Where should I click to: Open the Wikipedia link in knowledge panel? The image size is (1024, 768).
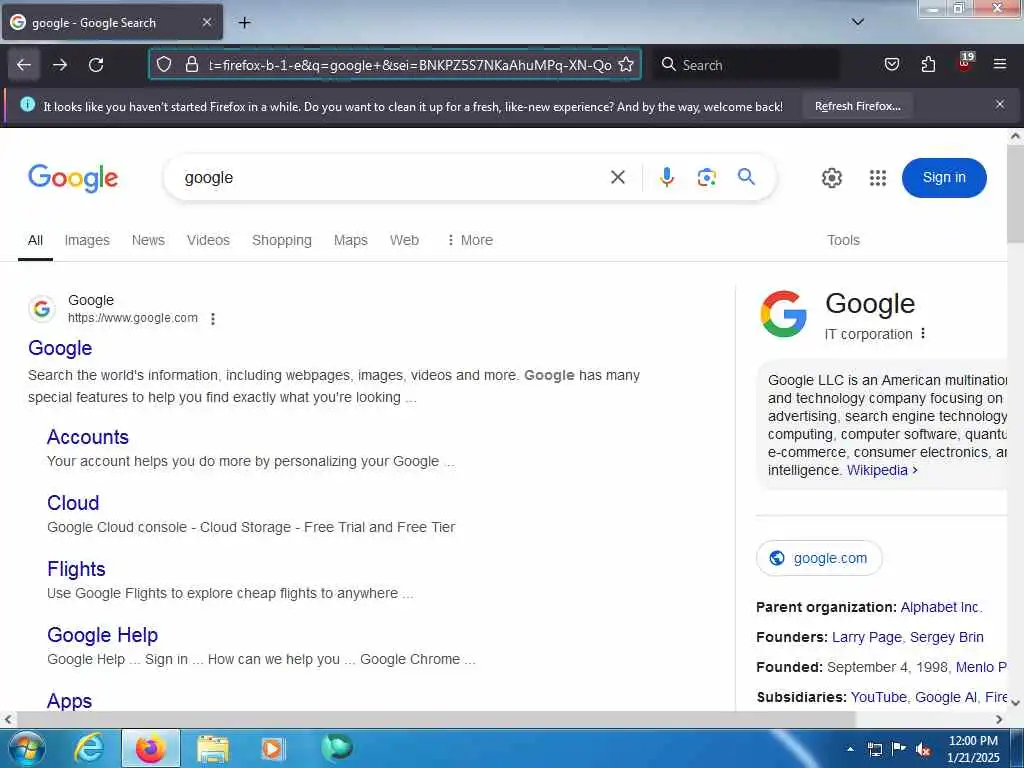coord(882,470)
